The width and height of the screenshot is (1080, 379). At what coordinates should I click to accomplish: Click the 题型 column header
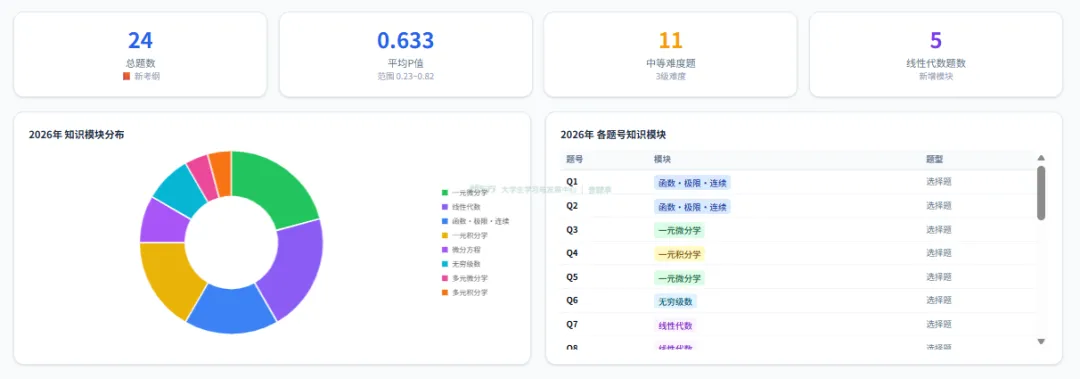(x=935, y=159)
